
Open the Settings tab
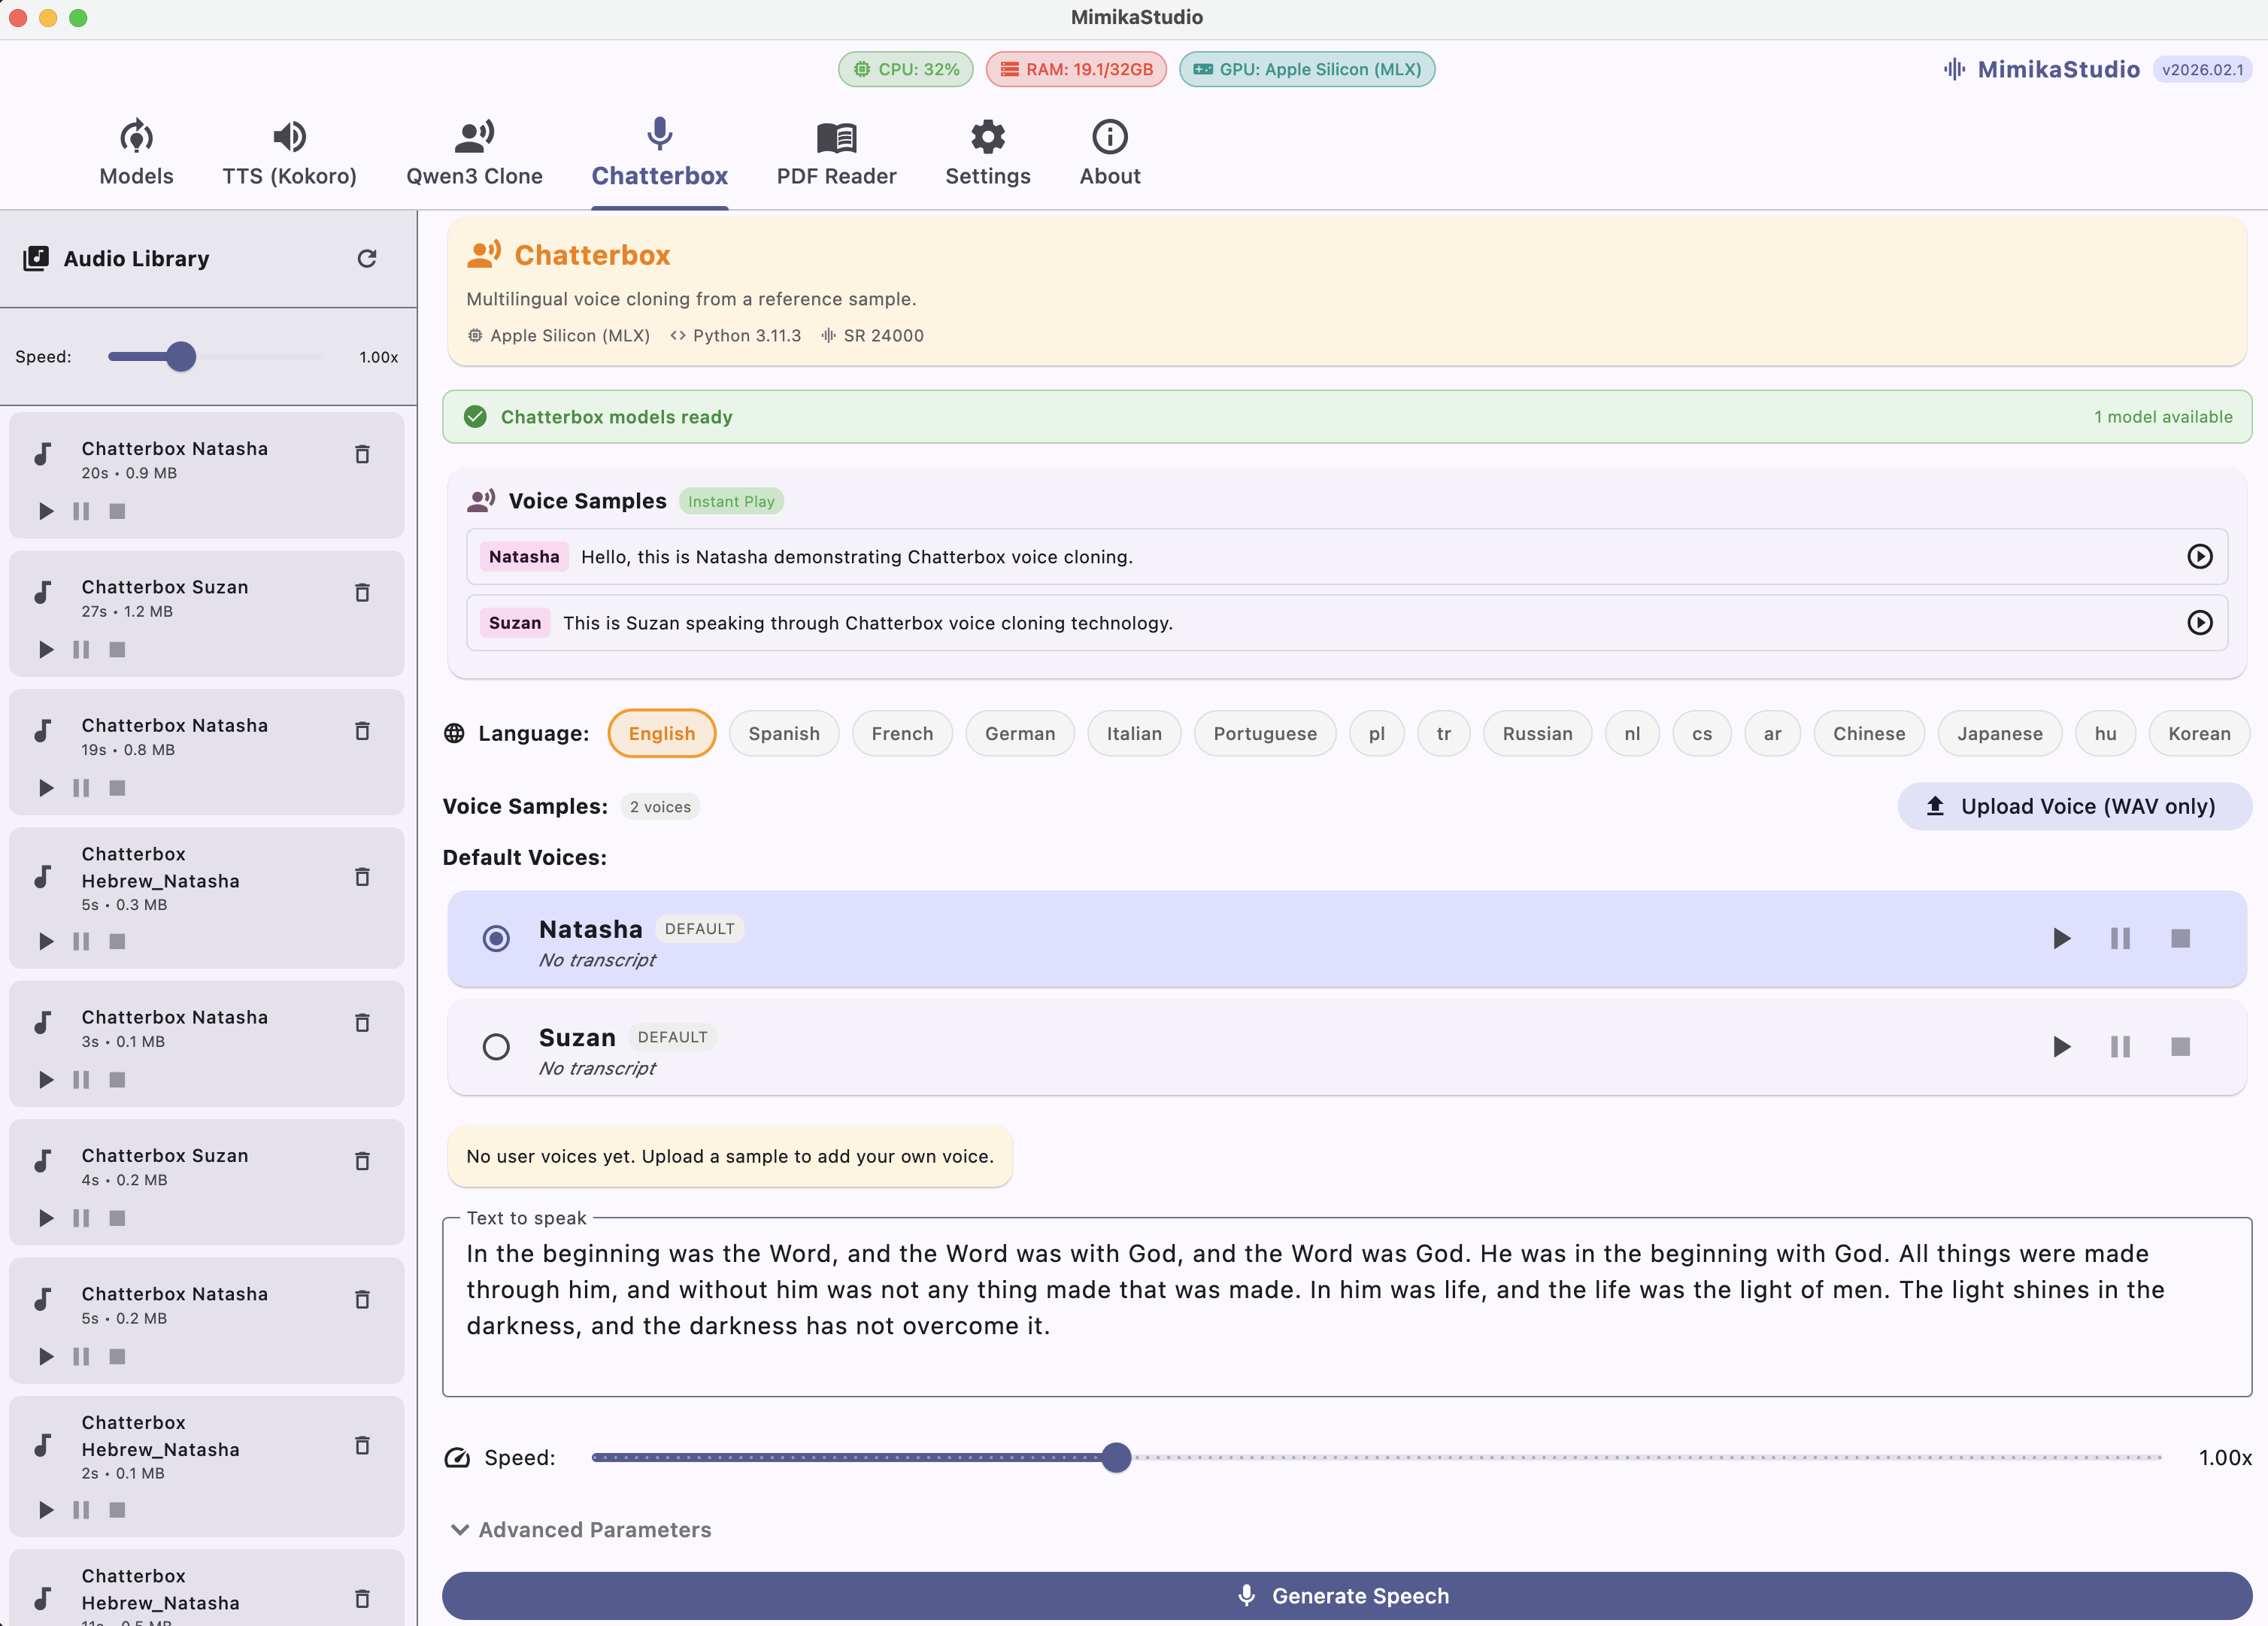(x=988, y=152)
